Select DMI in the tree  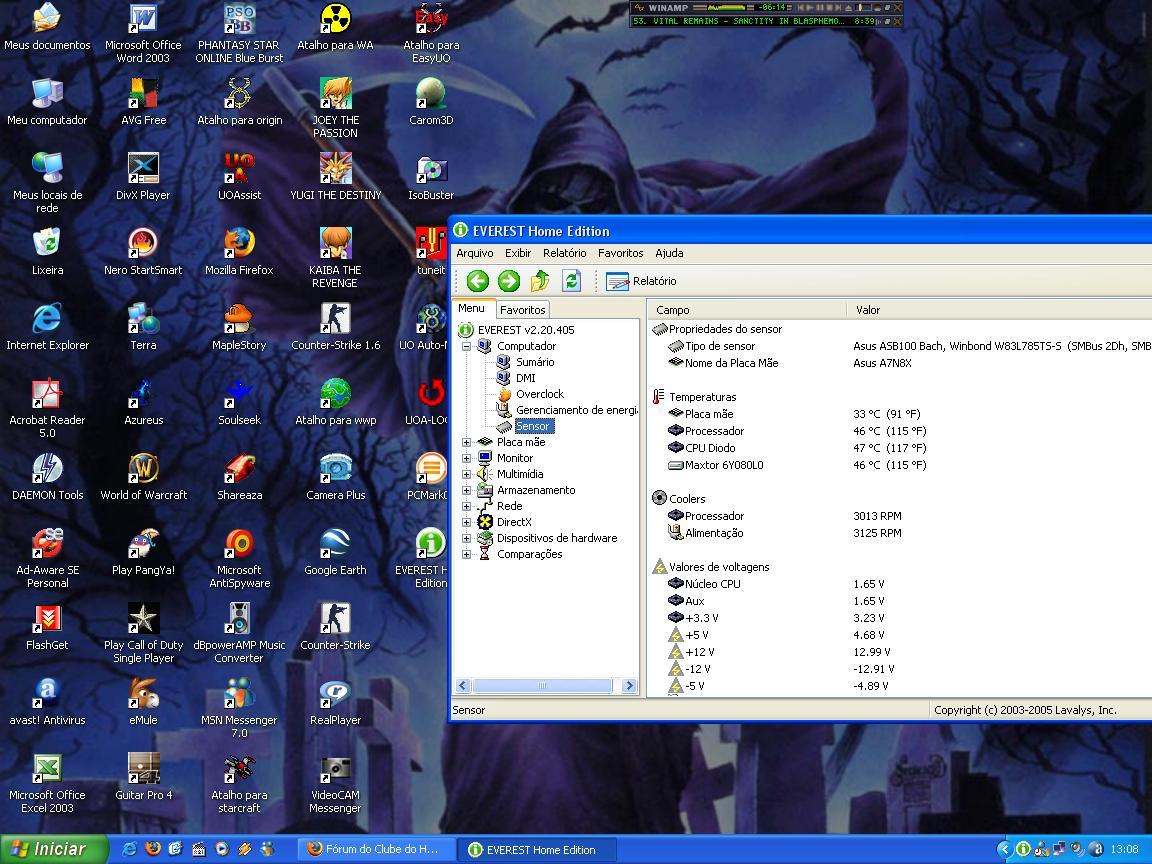click(x=525, y=378)
